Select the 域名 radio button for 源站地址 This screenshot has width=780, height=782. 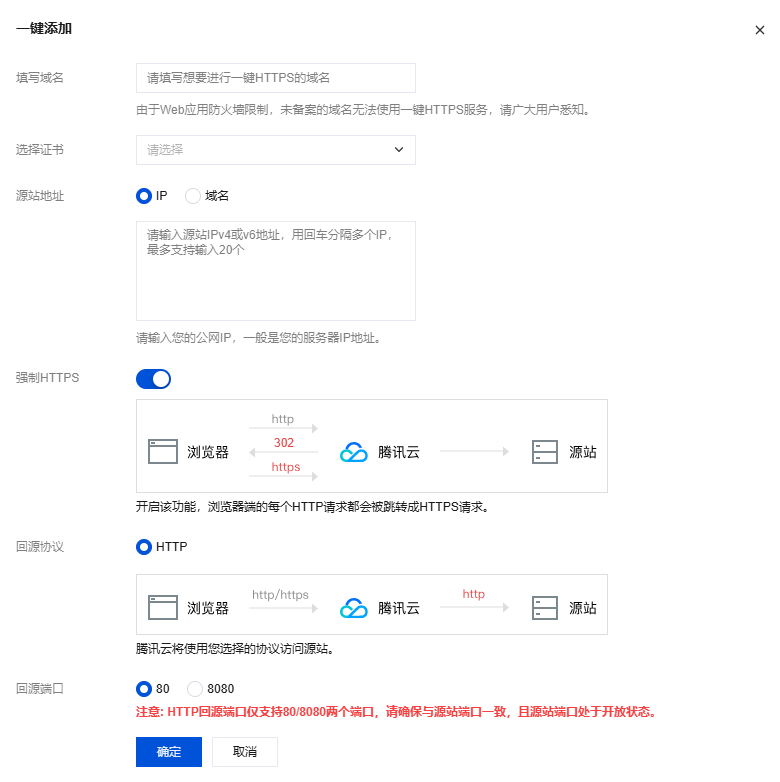tap(193, 196)
